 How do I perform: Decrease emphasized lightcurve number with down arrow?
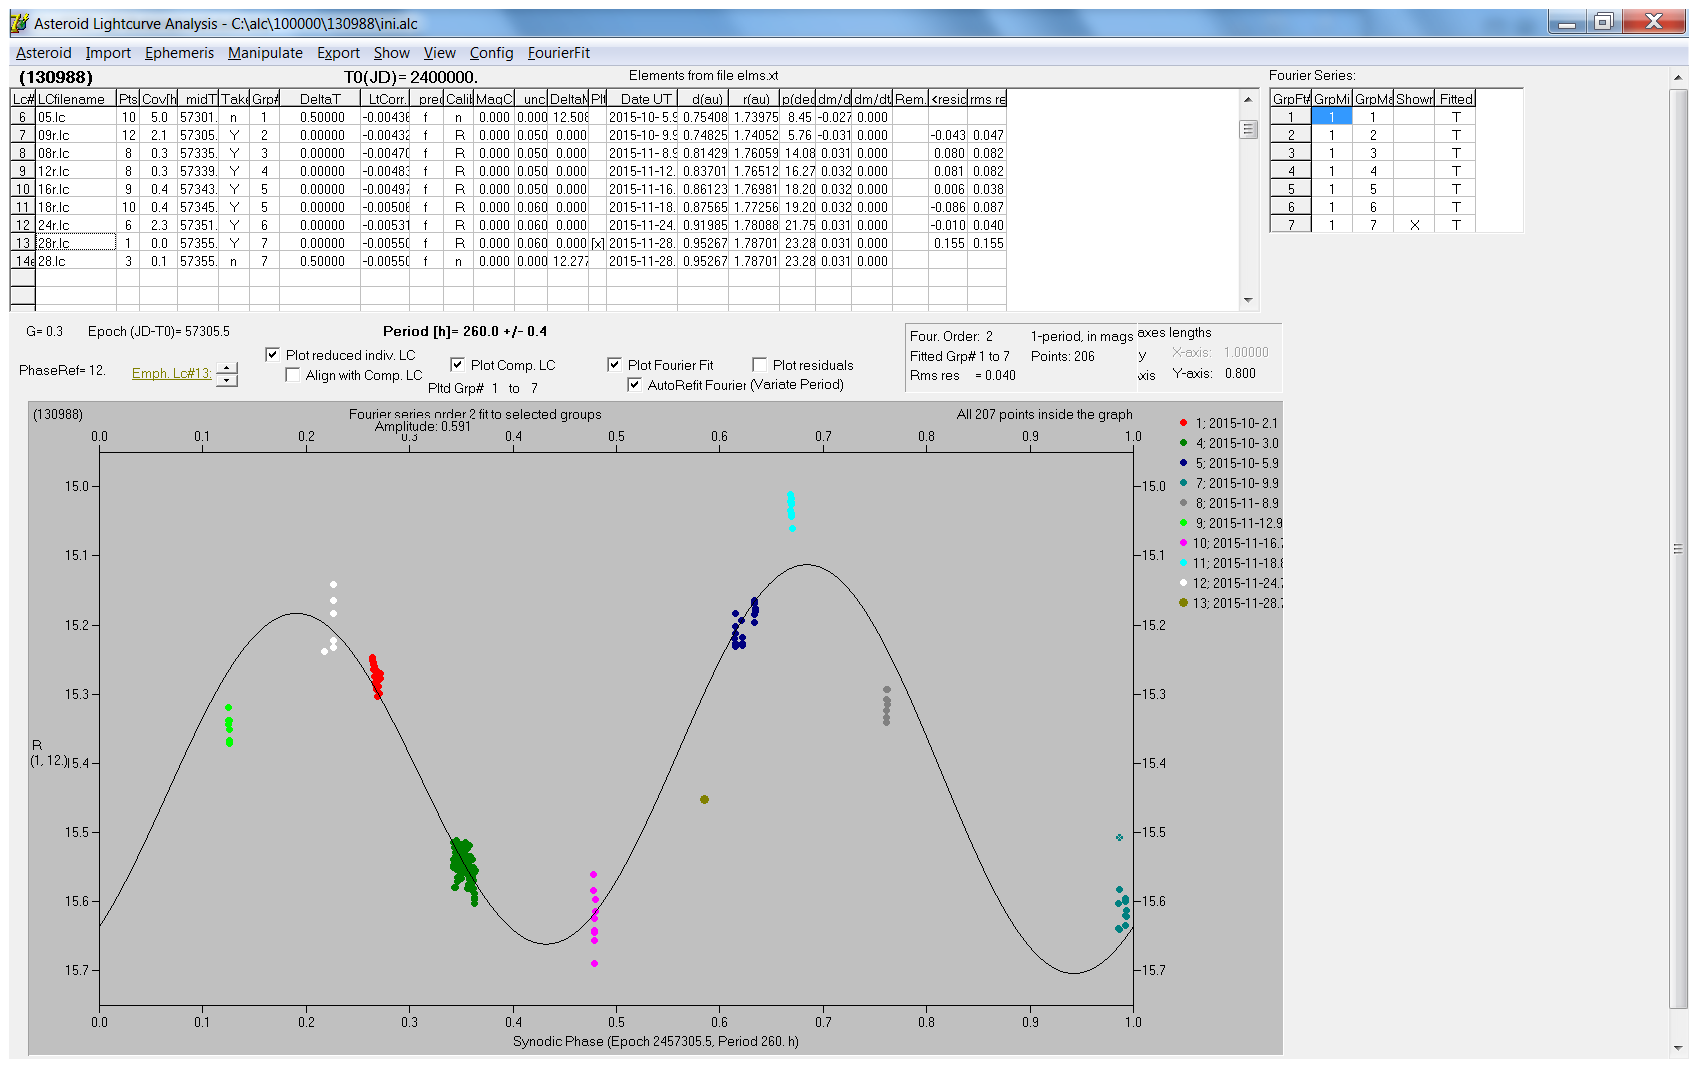pos(228,380)
